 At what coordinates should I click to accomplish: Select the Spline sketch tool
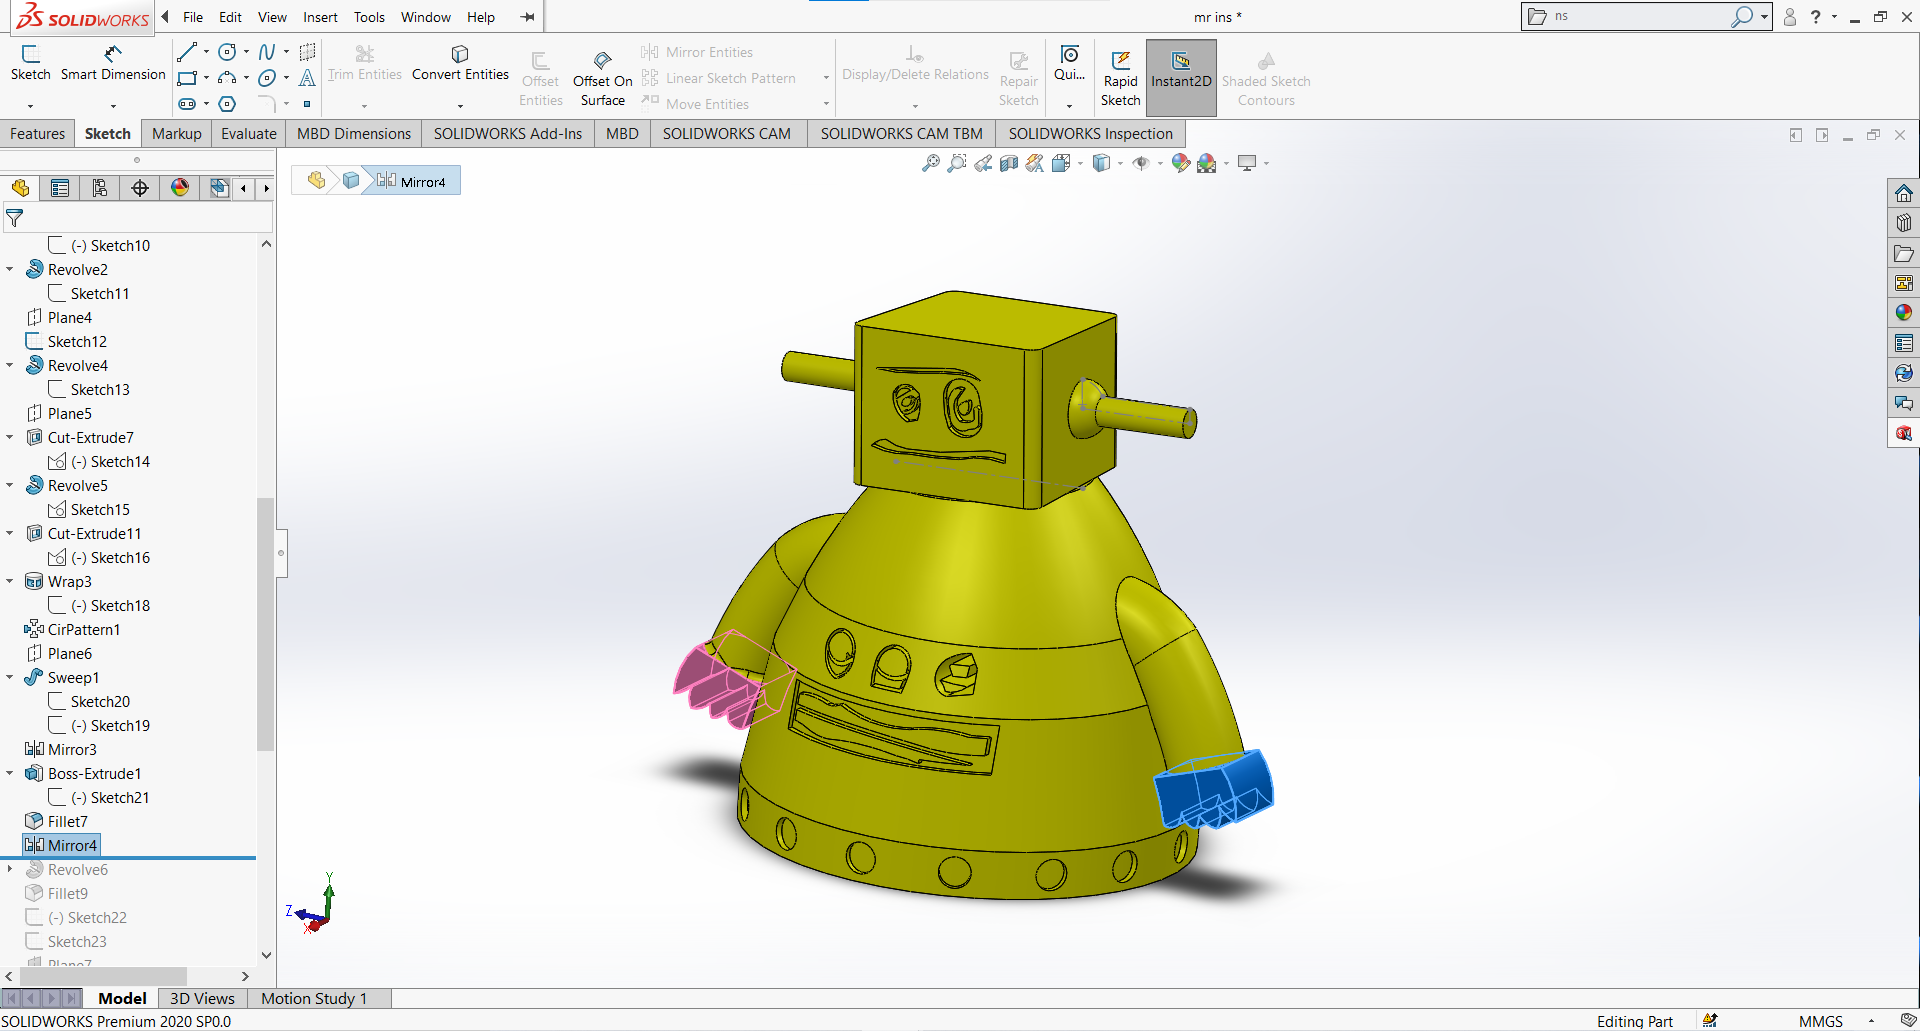[267, 52]
